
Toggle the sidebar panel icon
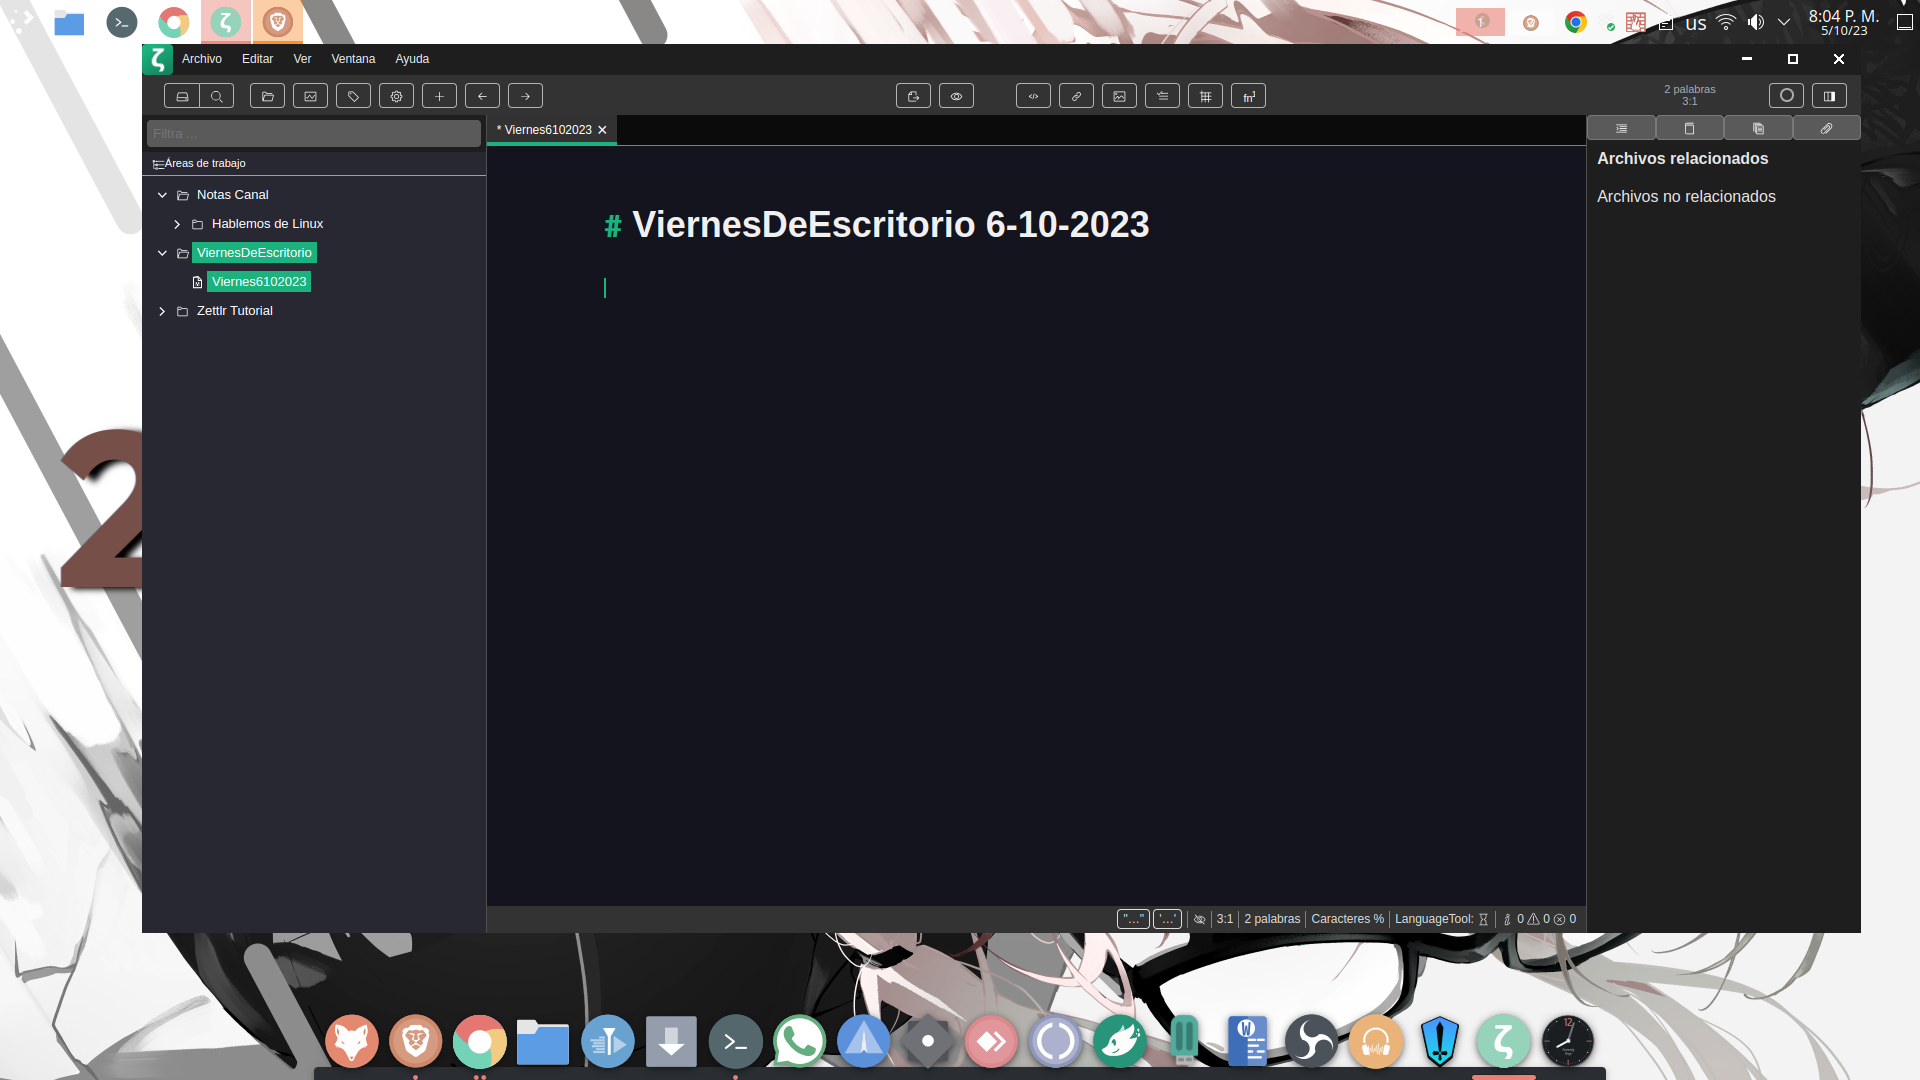point(1829,96)
